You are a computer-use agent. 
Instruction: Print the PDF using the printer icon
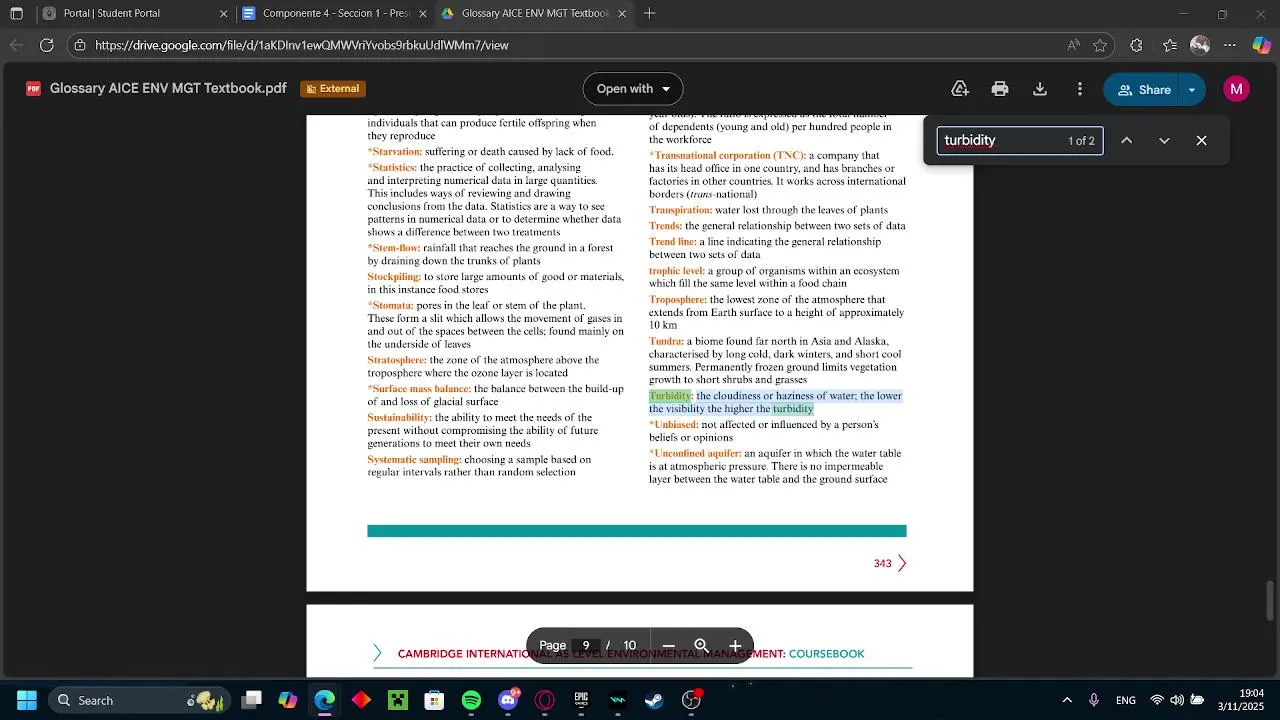[x=1000, y=89]
